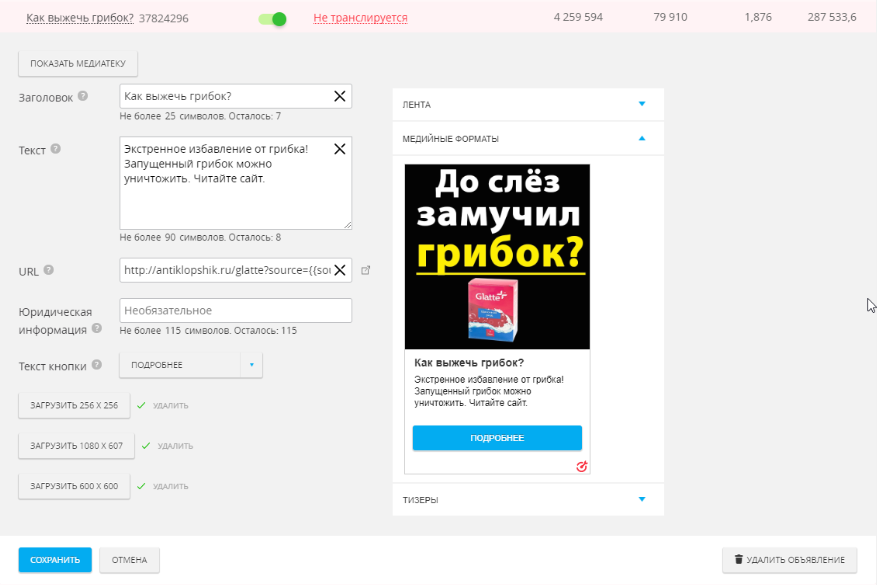
Task: Click 'Загрузить 1080 x 607' button
Action: pos(76,446)
